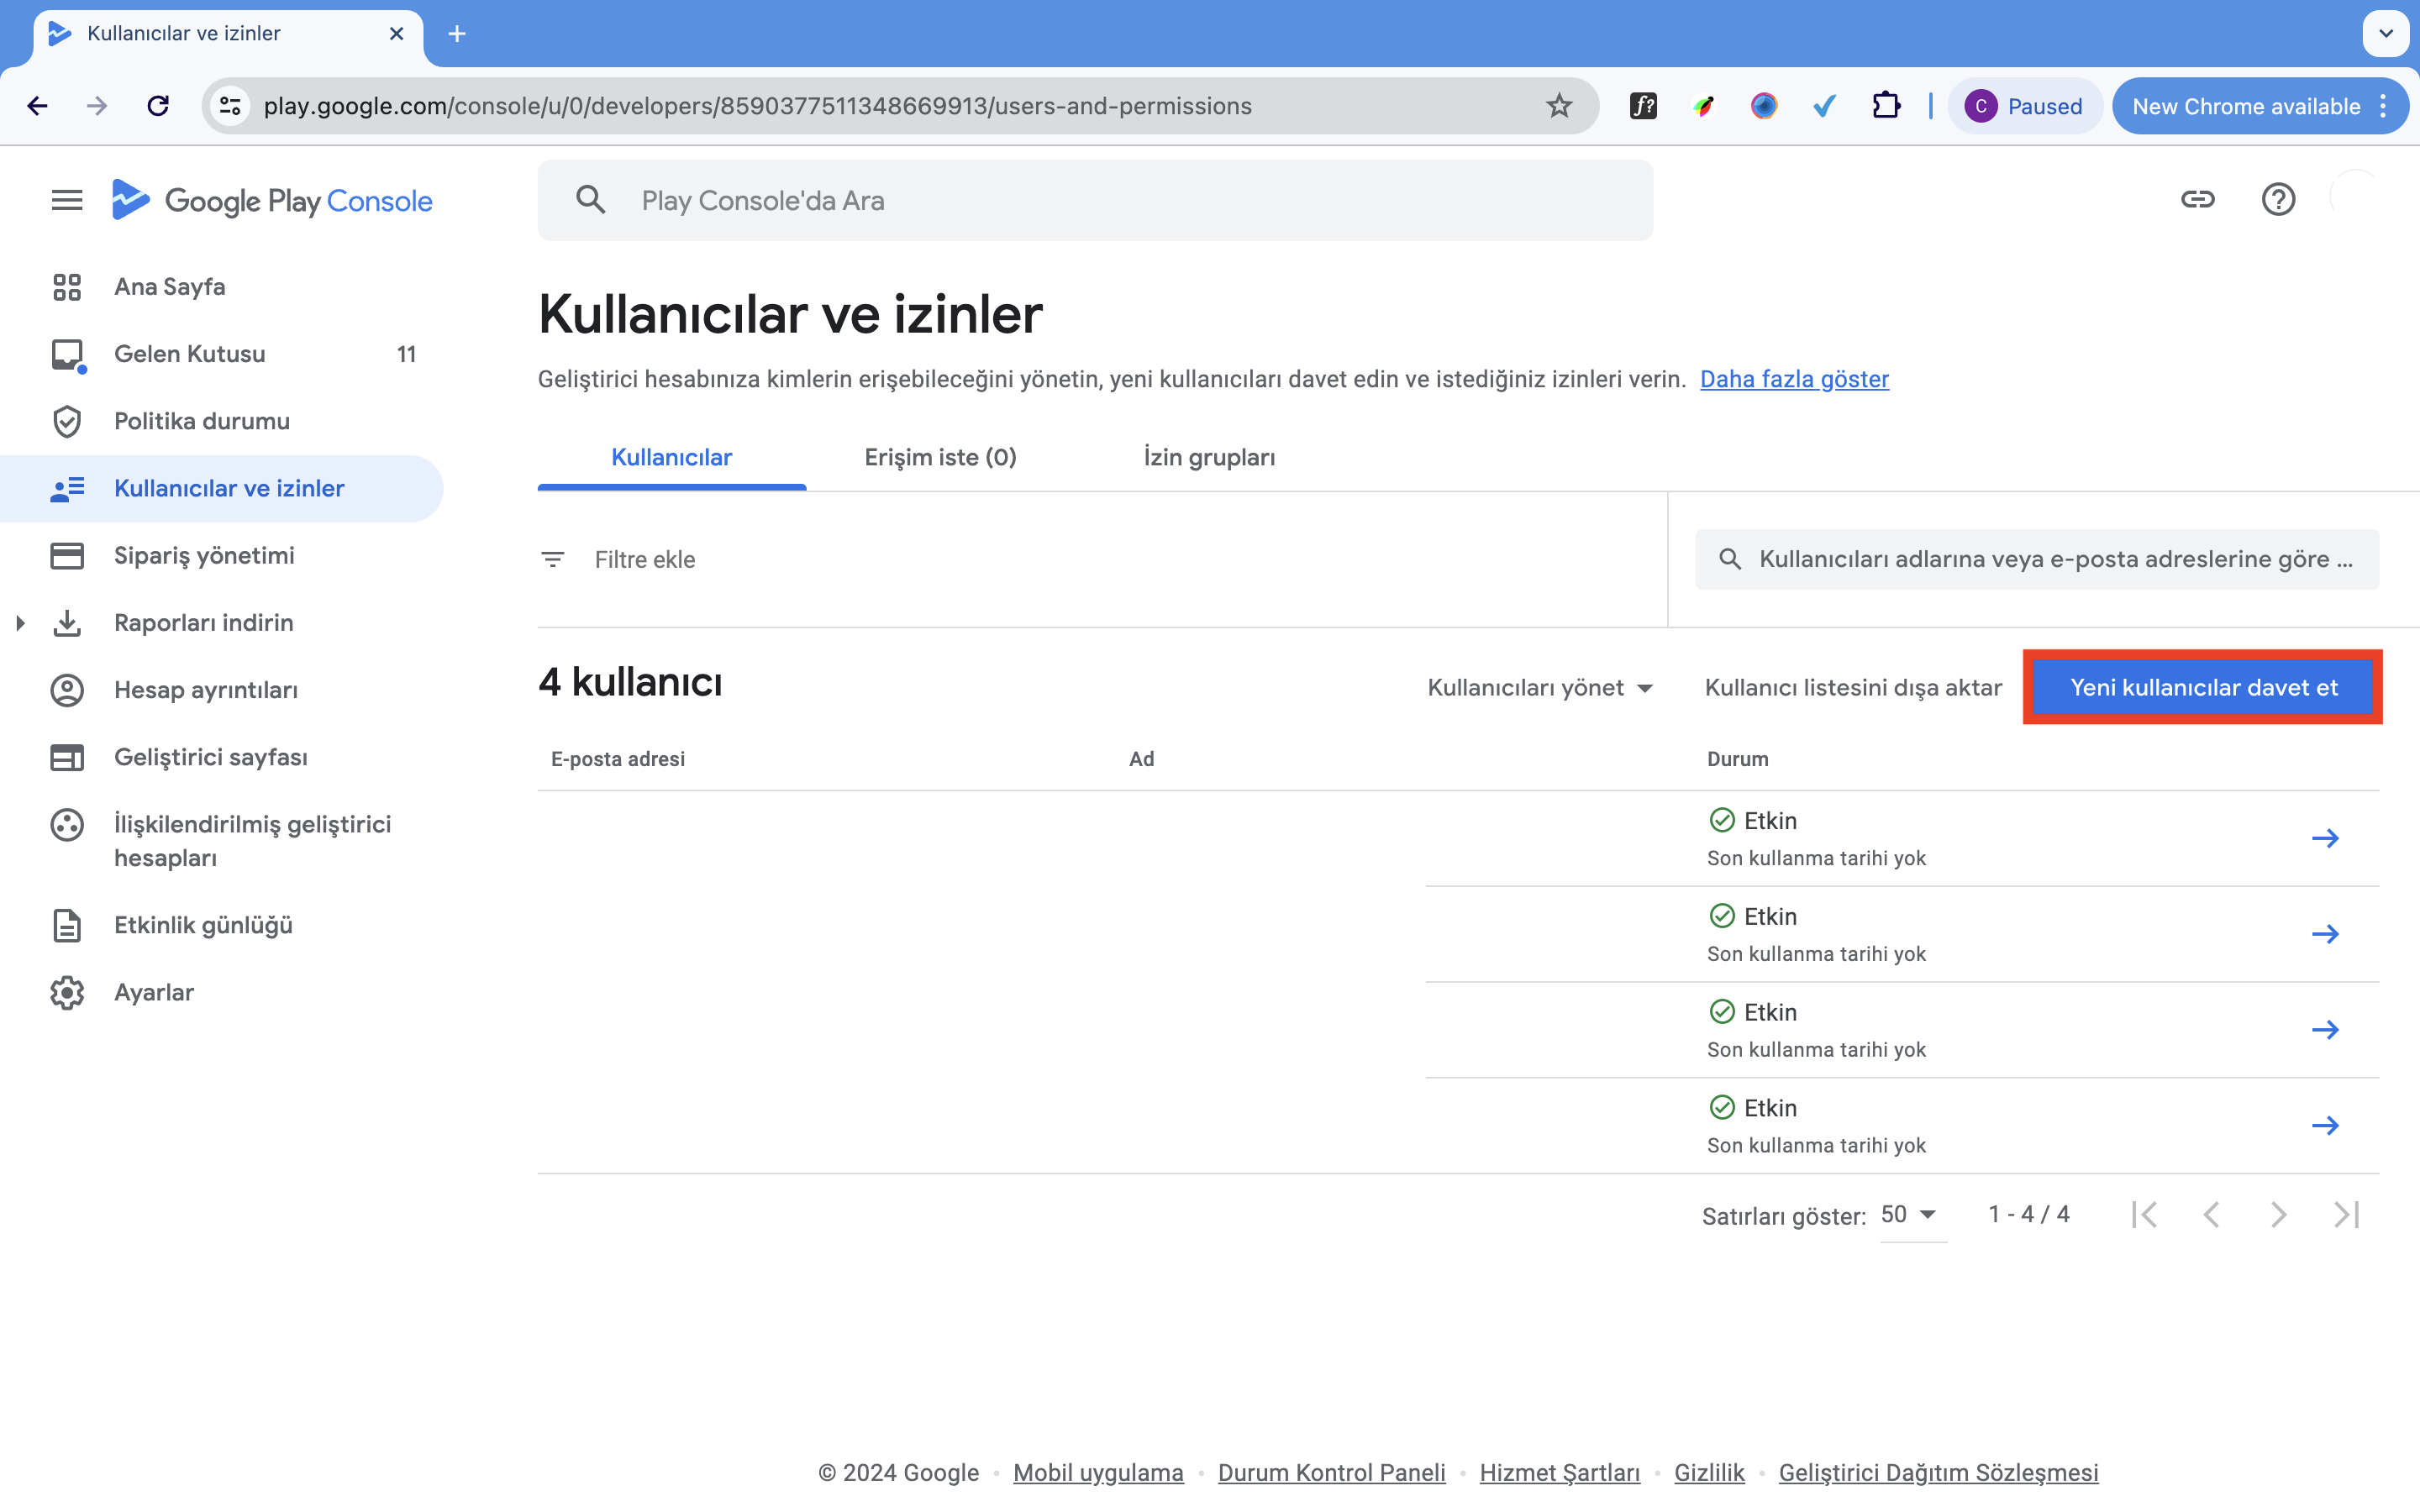2420x1512 pixels.
Task: Open Ayarlar gear icon
Action: tap(67, 992)
